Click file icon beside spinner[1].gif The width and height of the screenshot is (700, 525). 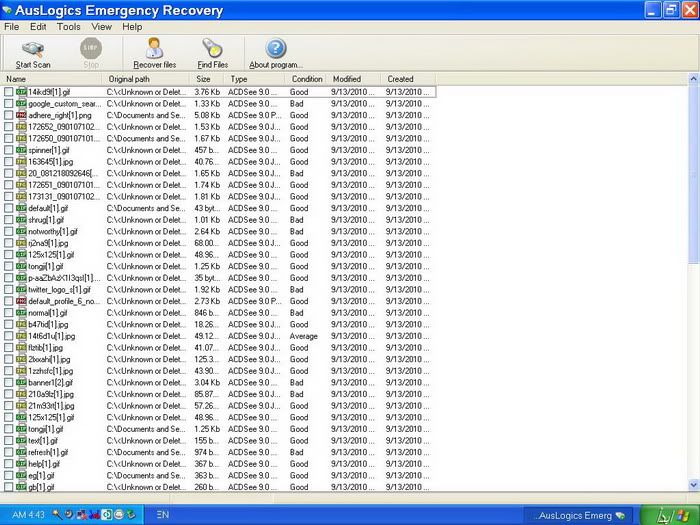21,150
